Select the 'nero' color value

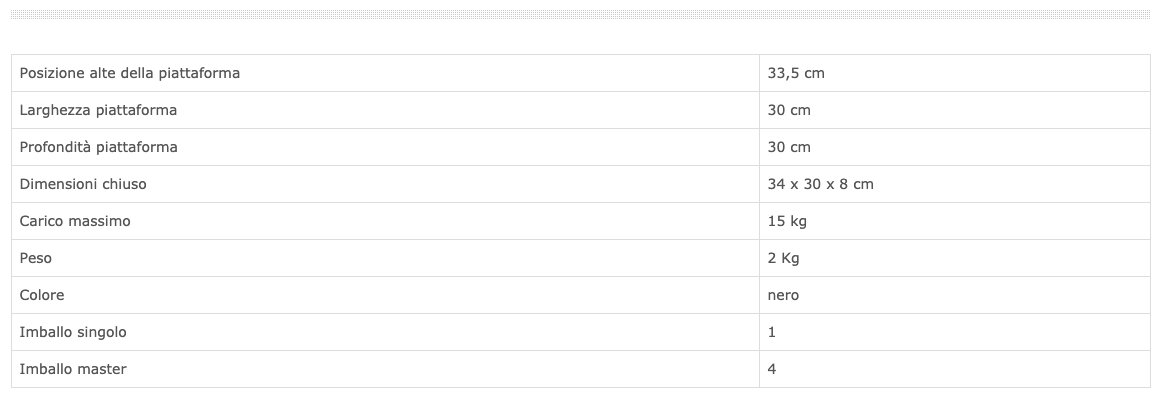tap(783, 295)
